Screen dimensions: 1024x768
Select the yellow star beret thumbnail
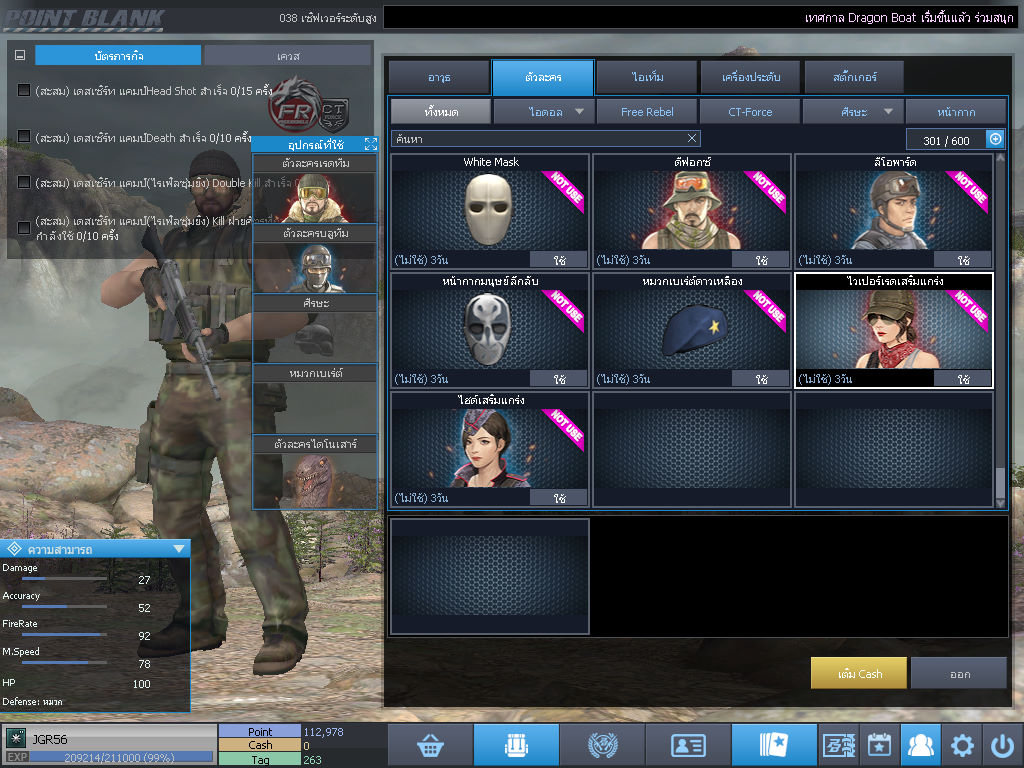click(692, 330)
